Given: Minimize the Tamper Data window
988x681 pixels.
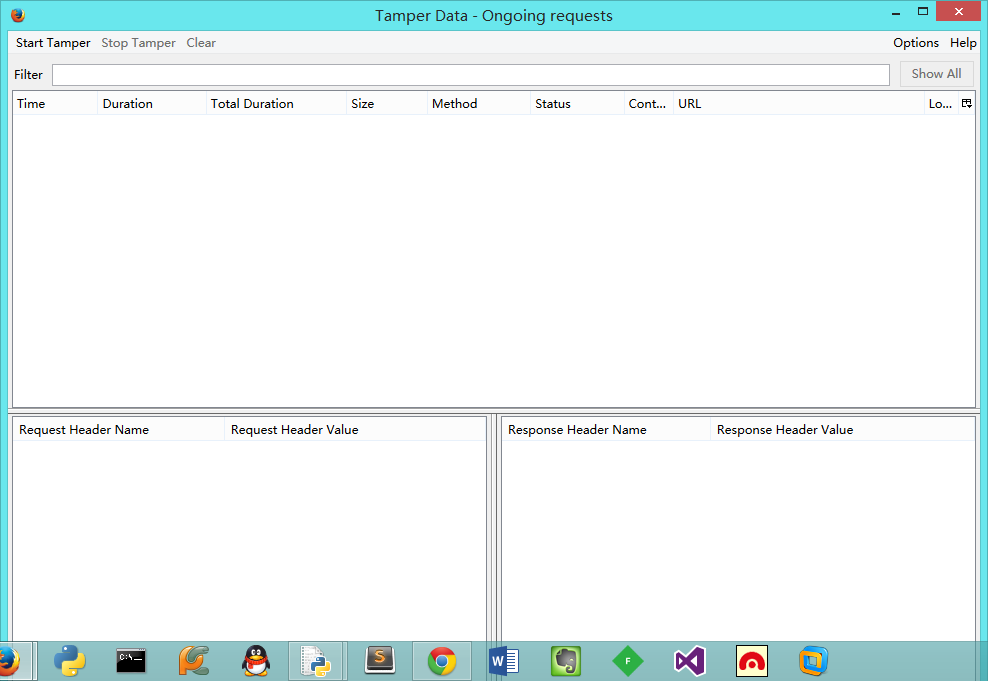Looking at the screenshot, I should coord(896,12).
